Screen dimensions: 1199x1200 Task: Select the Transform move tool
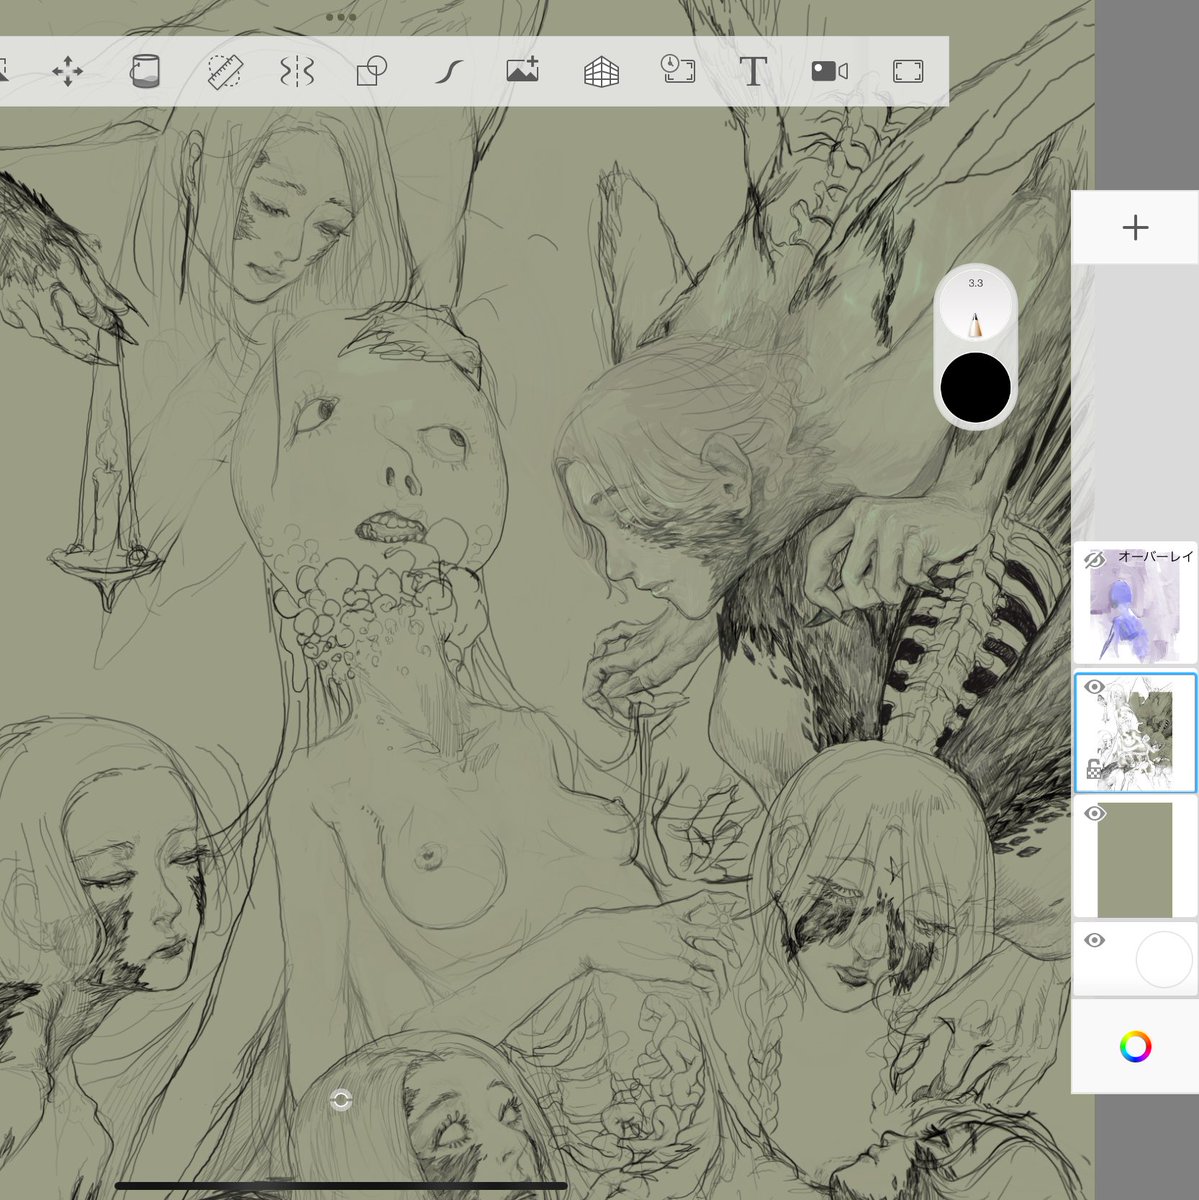67,72
